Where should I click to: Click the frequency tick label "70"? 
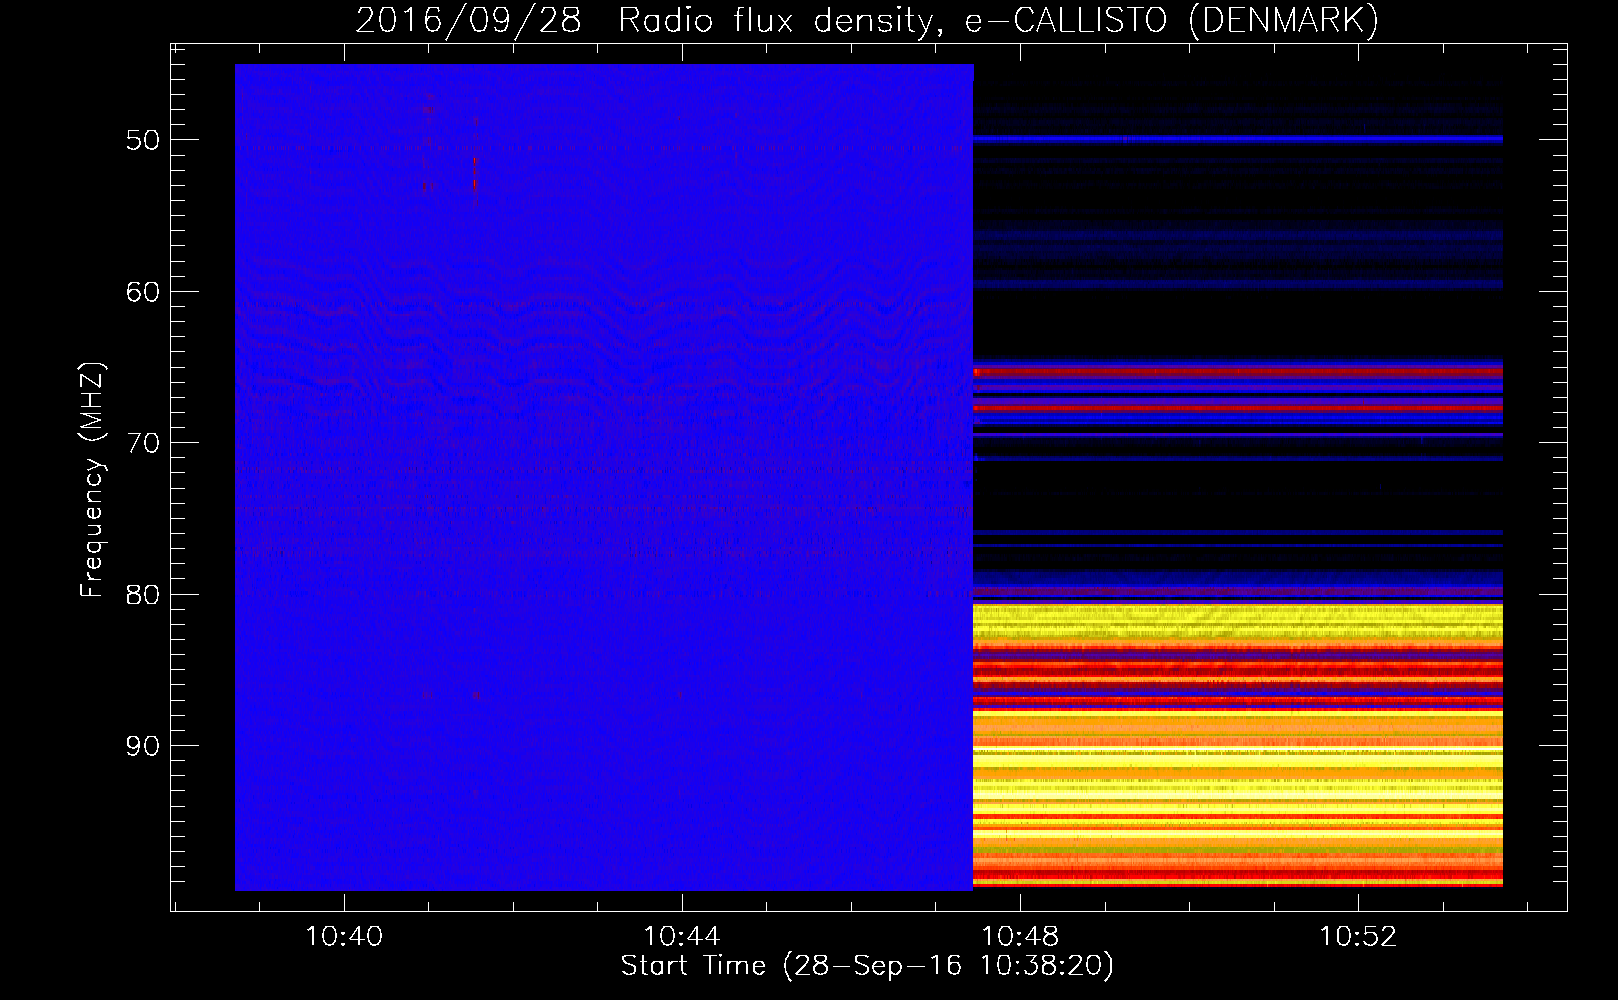(143, 443)
